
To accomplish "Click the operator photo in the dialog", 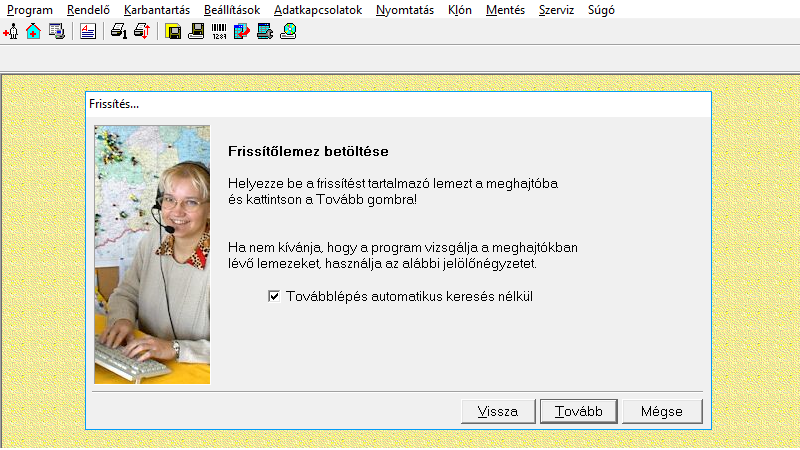I will pos(152,255).
